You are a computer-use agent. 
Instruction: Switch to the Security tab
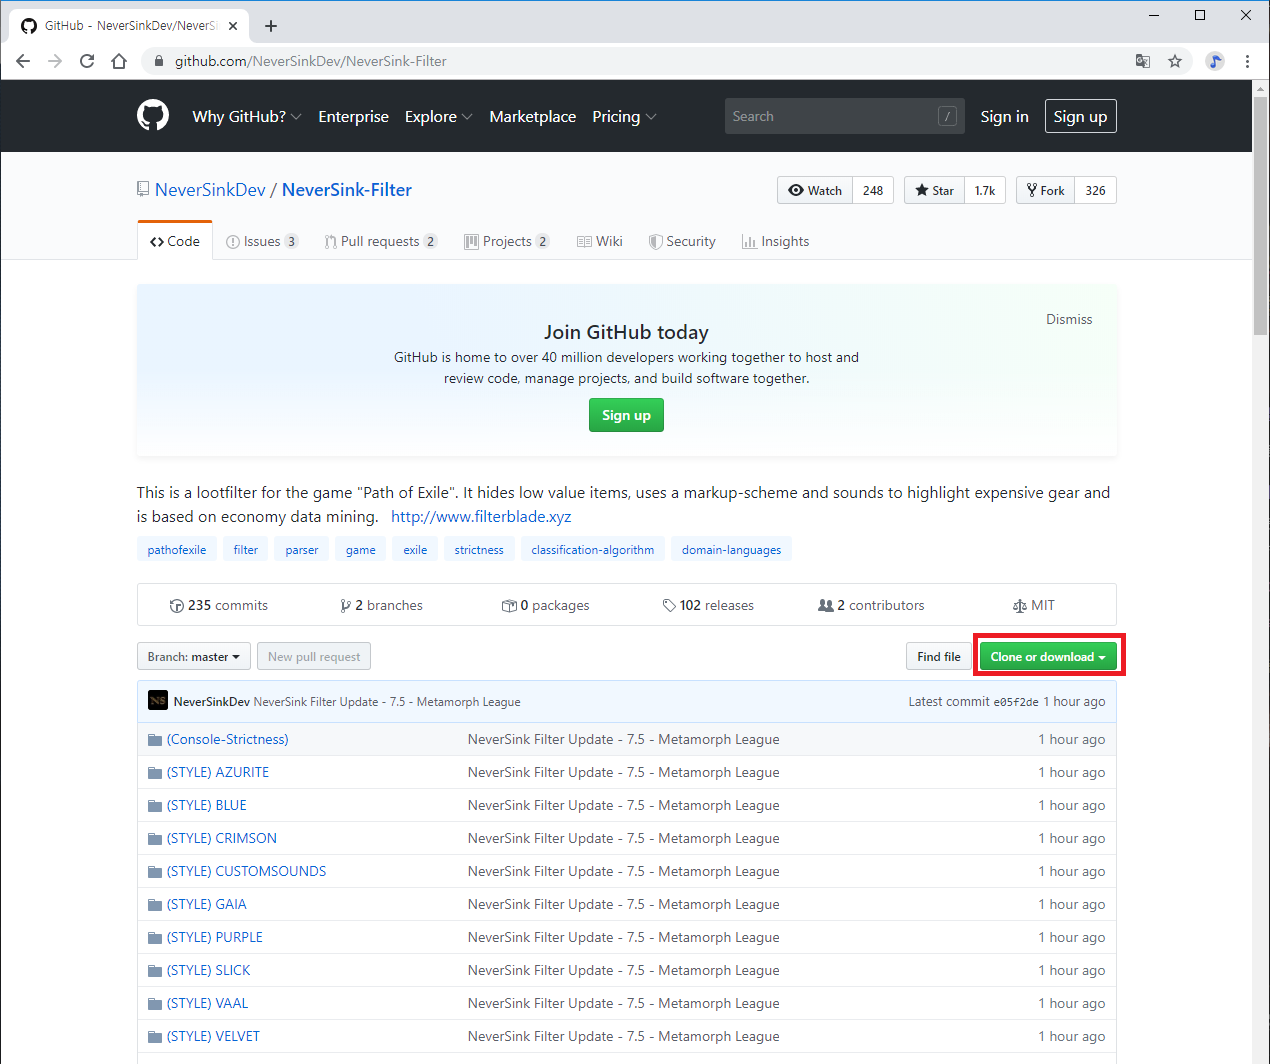682,241
